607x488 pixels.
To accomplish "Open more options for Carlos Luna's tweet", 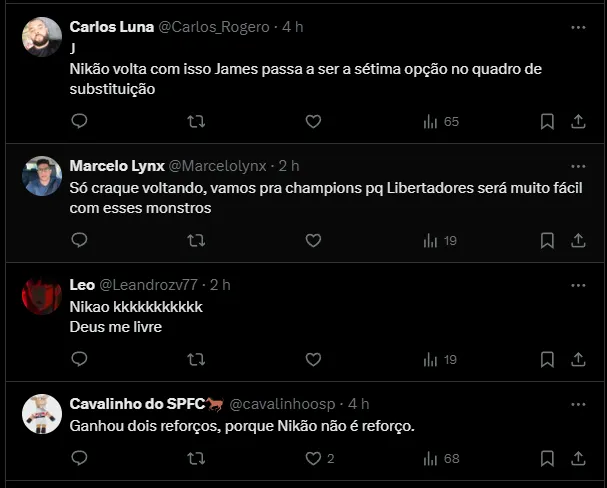I will tap(578, 26).
